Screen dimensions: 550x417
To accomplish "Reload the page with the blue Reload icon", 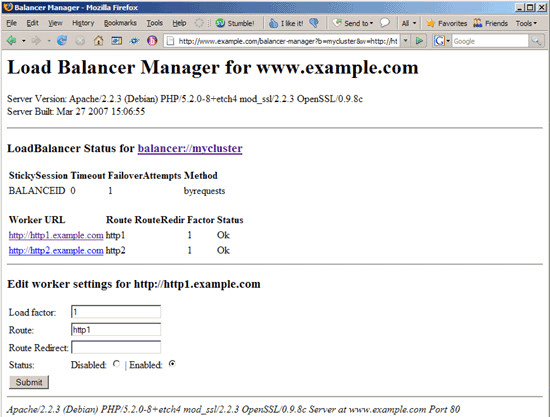I will (62, 41).
